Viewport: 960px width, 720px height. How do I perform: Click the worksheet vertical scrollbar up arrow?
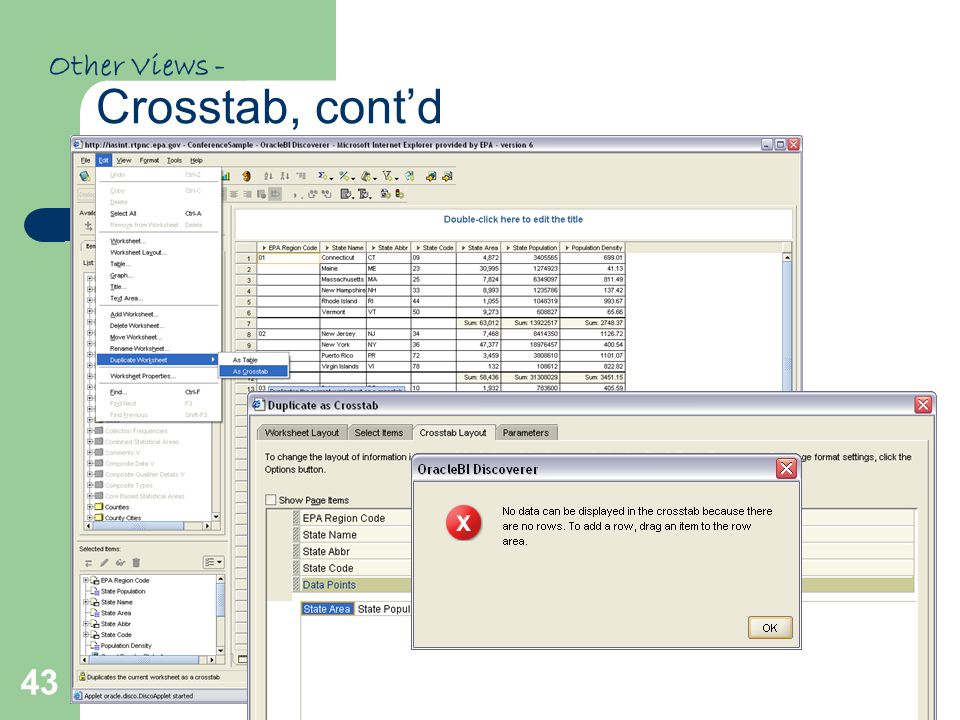click(x=787, y=258)
